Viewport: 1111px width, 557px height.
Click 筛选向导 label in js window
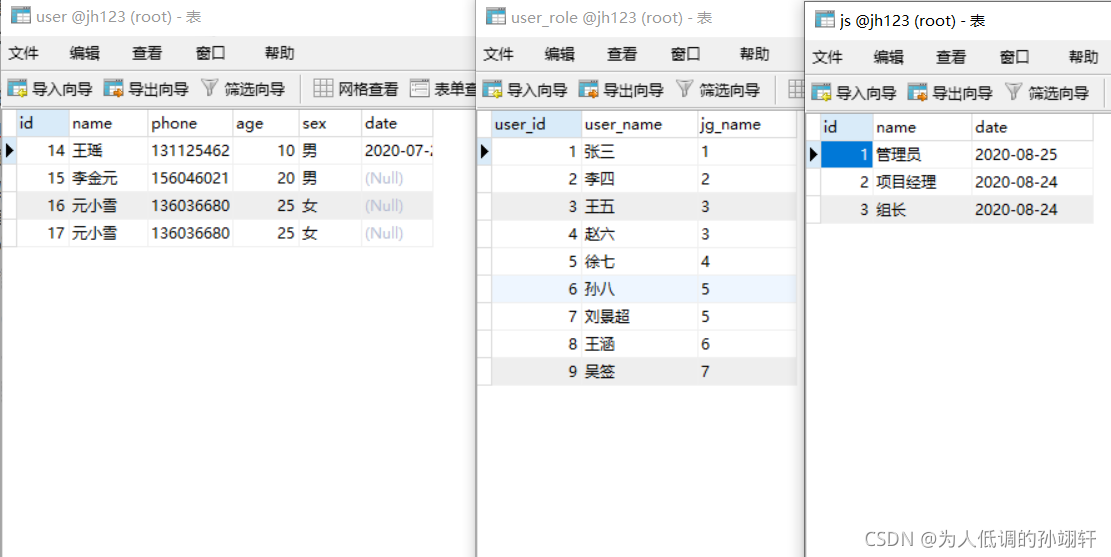pos(1059,92)
